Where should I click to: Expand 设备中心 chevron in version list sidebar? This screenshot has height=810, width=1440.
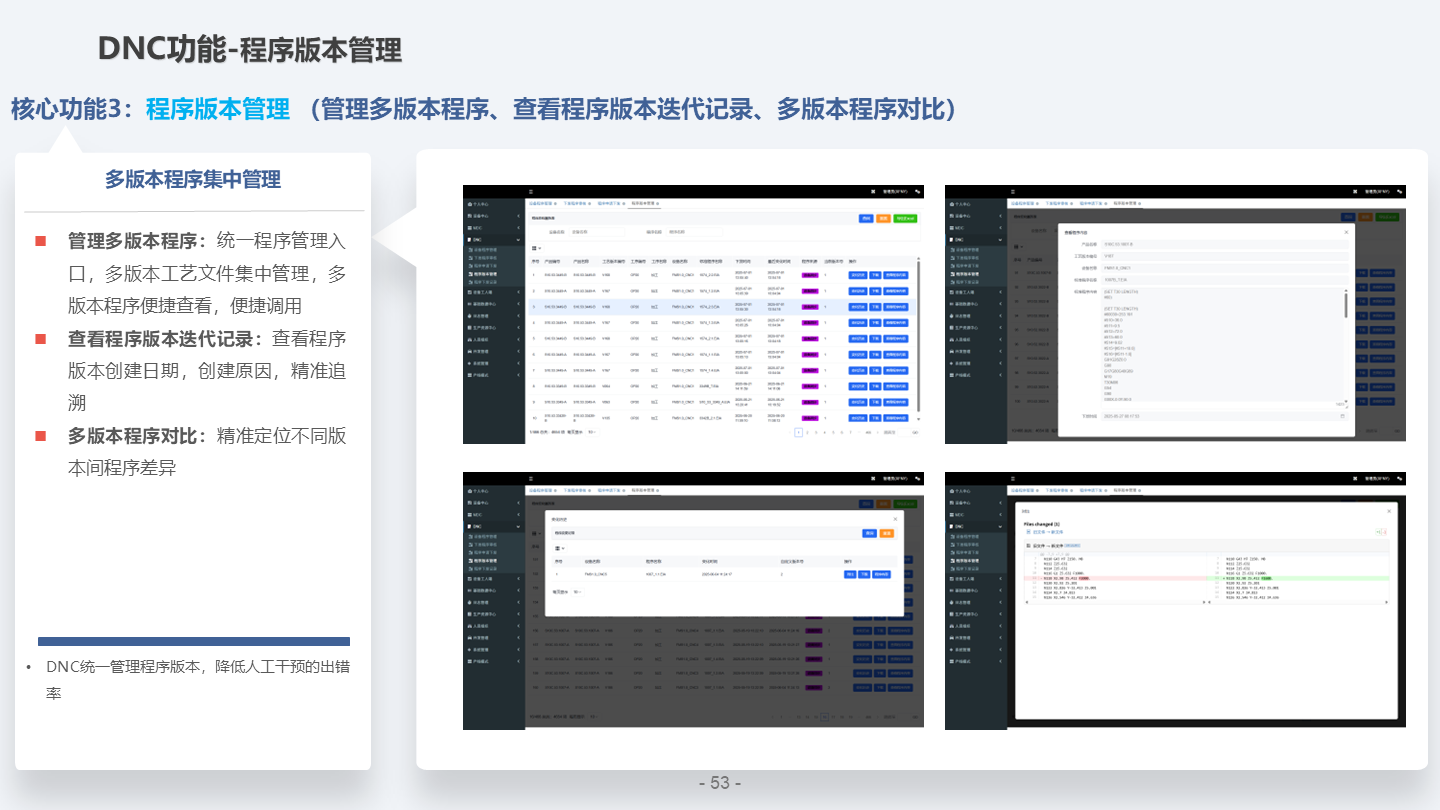point(518,216)
